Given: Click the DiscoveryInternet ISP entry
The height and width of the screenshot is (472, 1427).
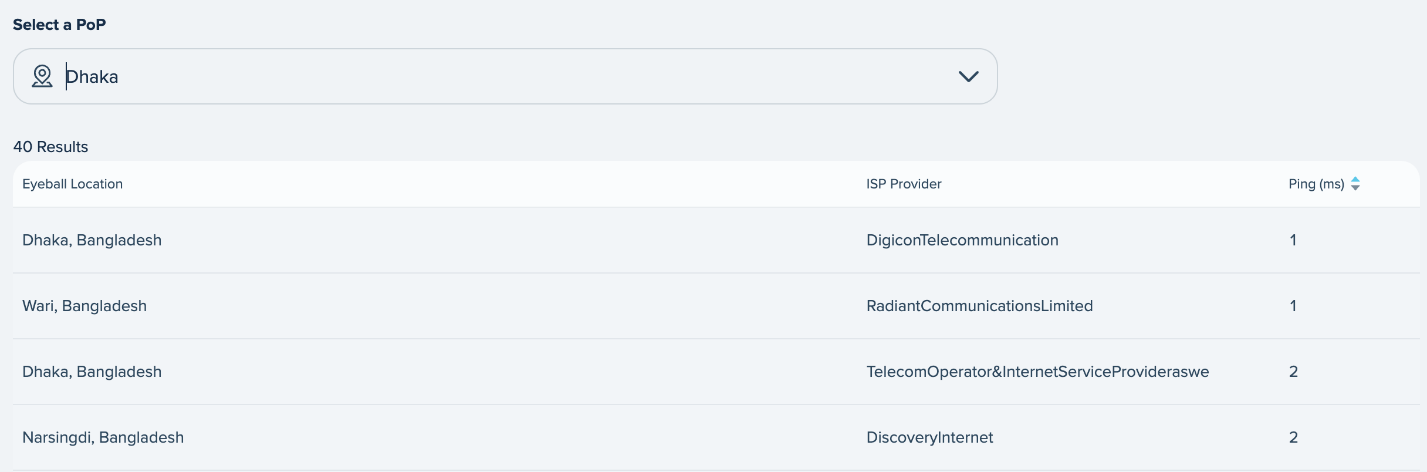Looking at the screenshot, I should click(x=929, y=437).
